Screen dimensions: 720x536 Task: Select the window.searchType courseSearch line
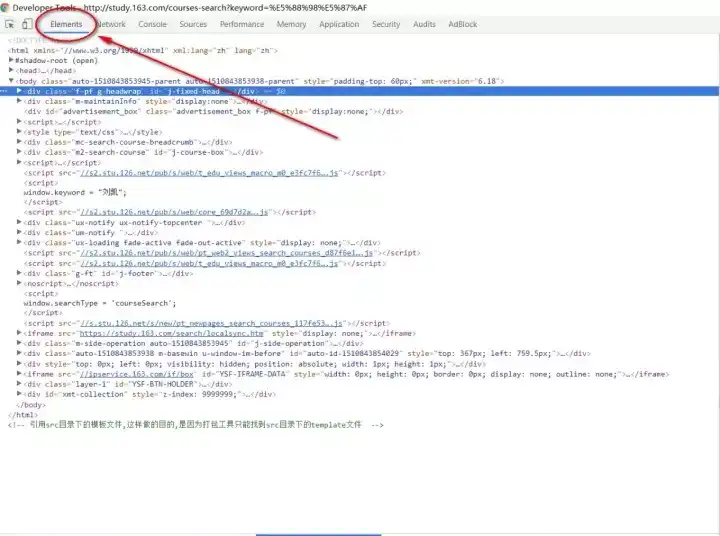click(100, 304)
